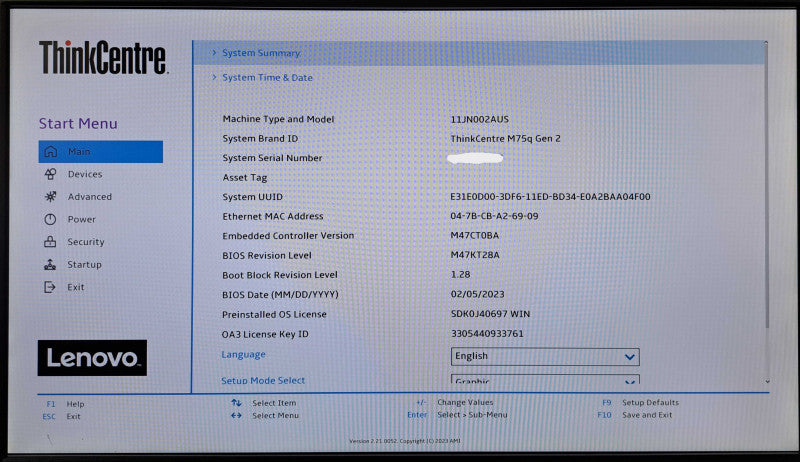Open the Language dropdown showing English
Screen dimensions: 800x462
coord(545,356)
